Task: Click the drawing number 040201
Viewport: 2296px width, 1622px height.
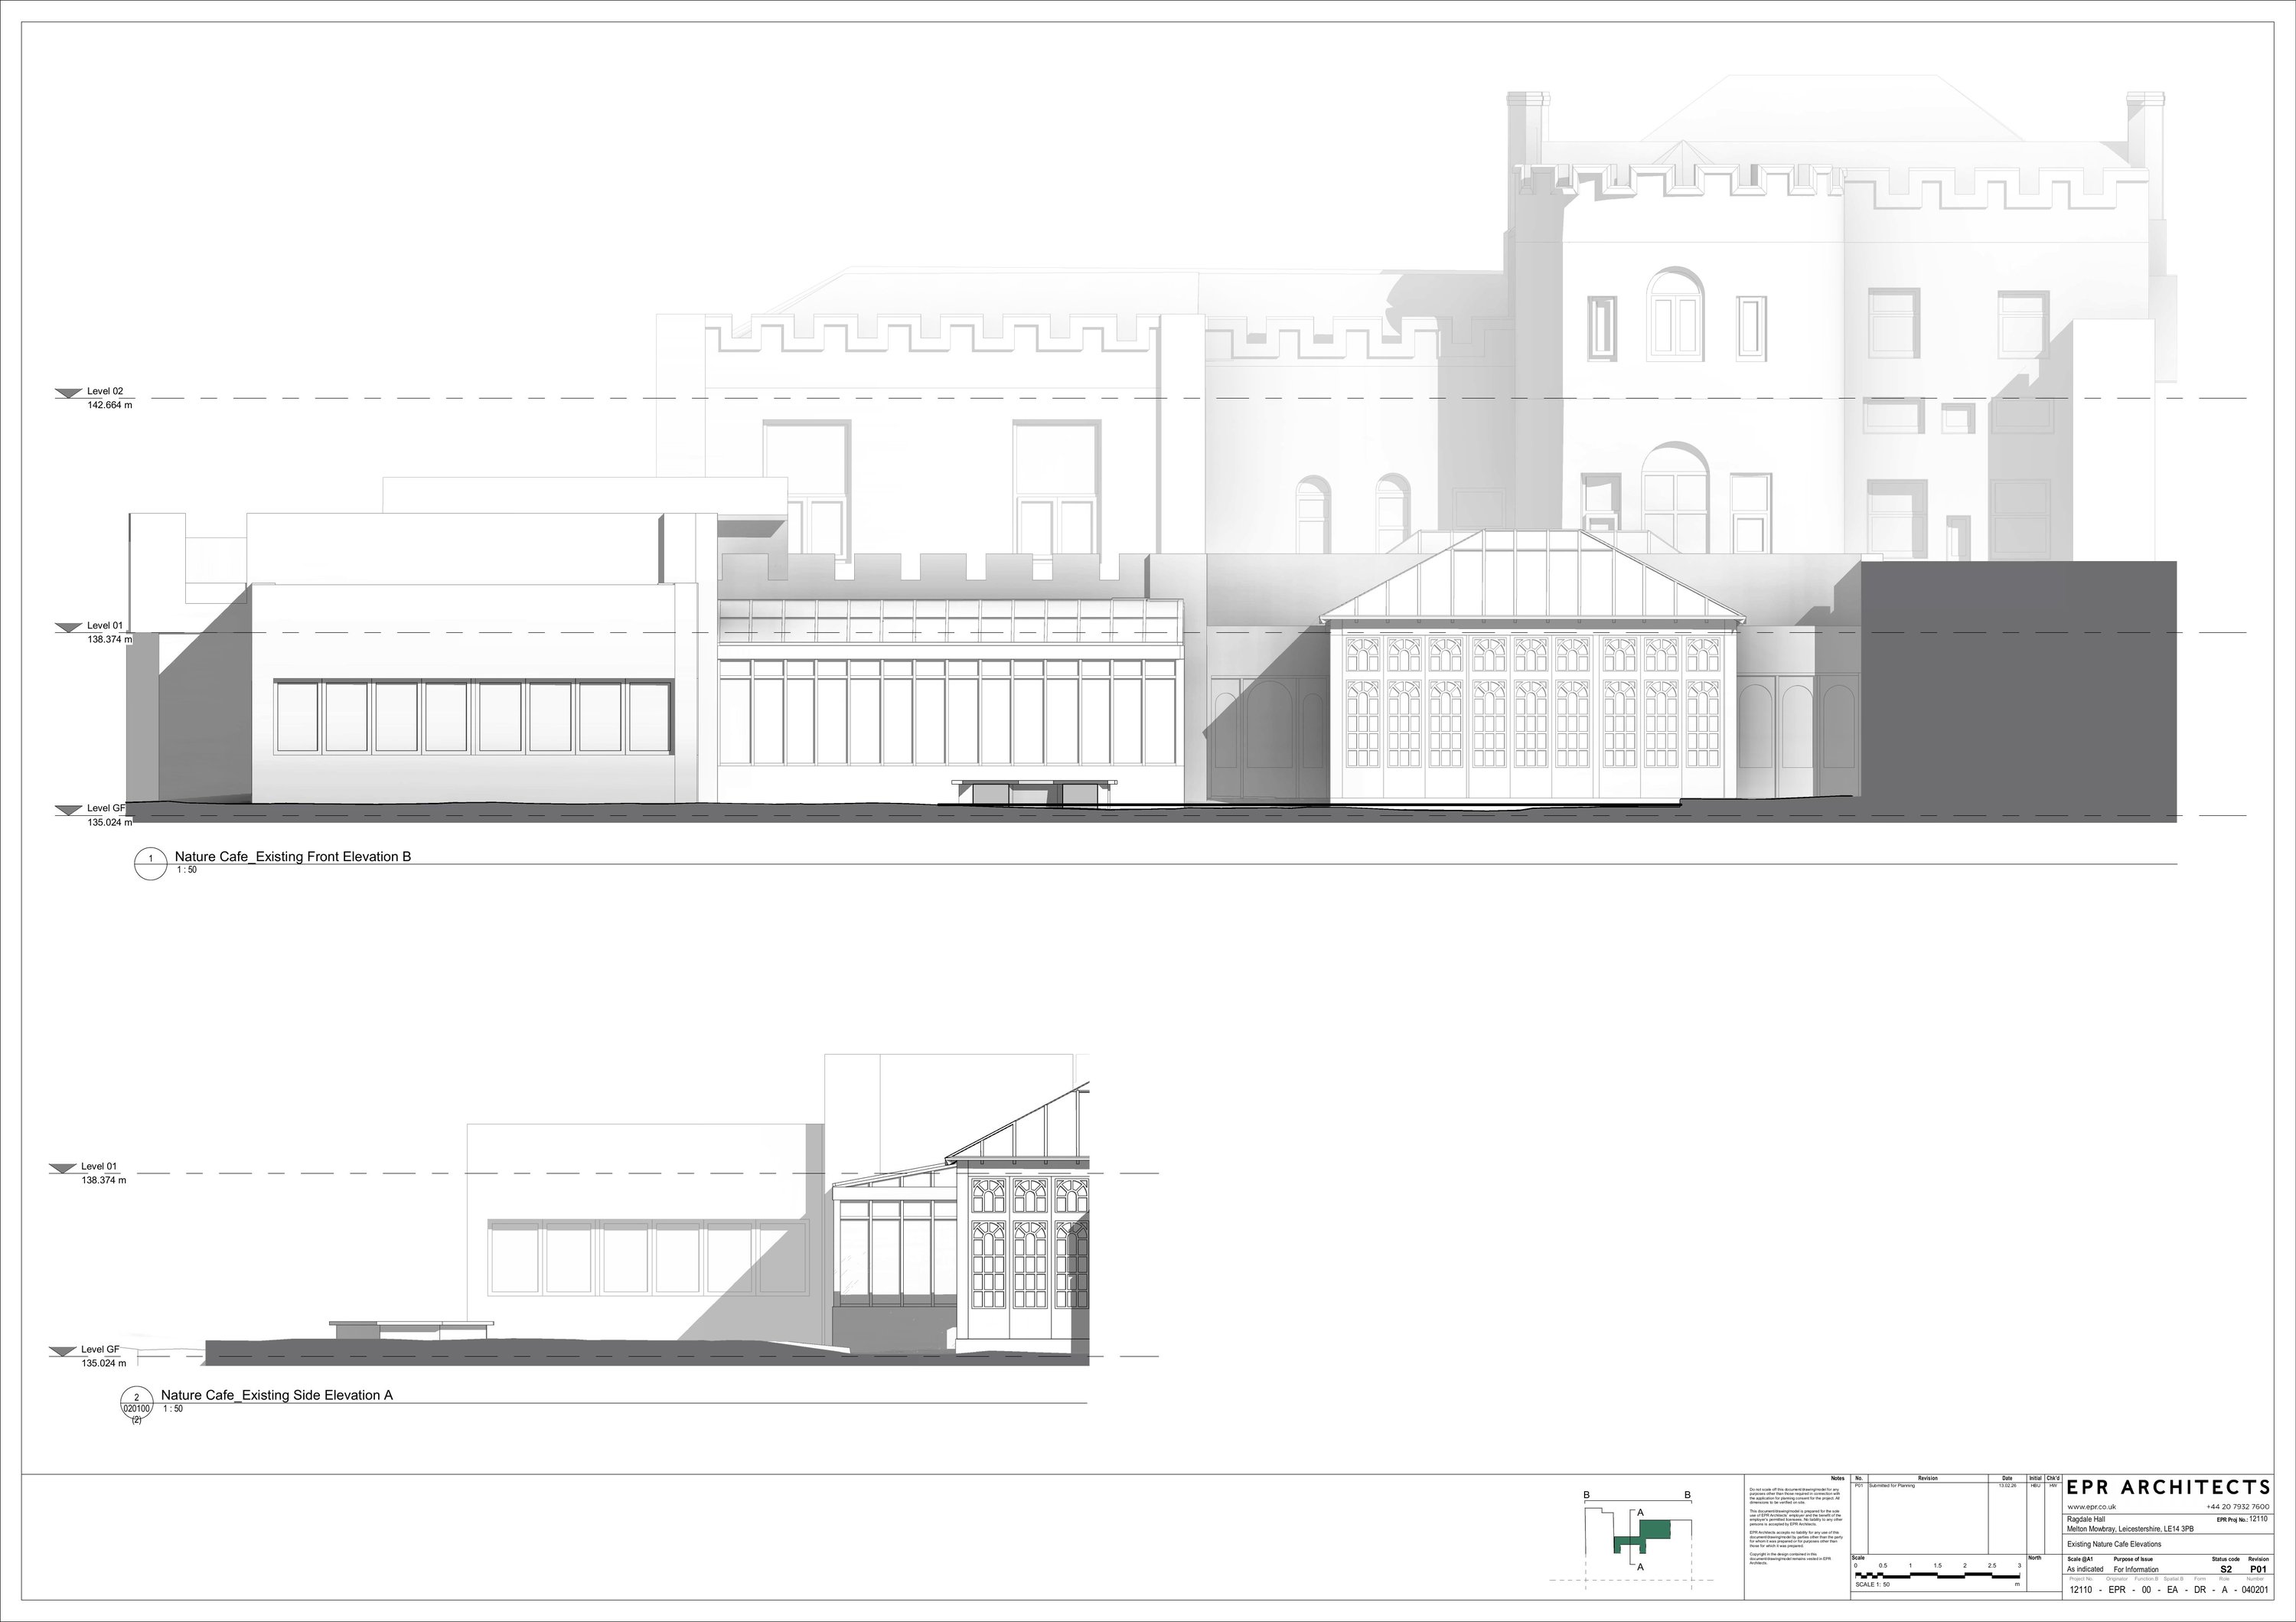Action: point(2254,1590)
